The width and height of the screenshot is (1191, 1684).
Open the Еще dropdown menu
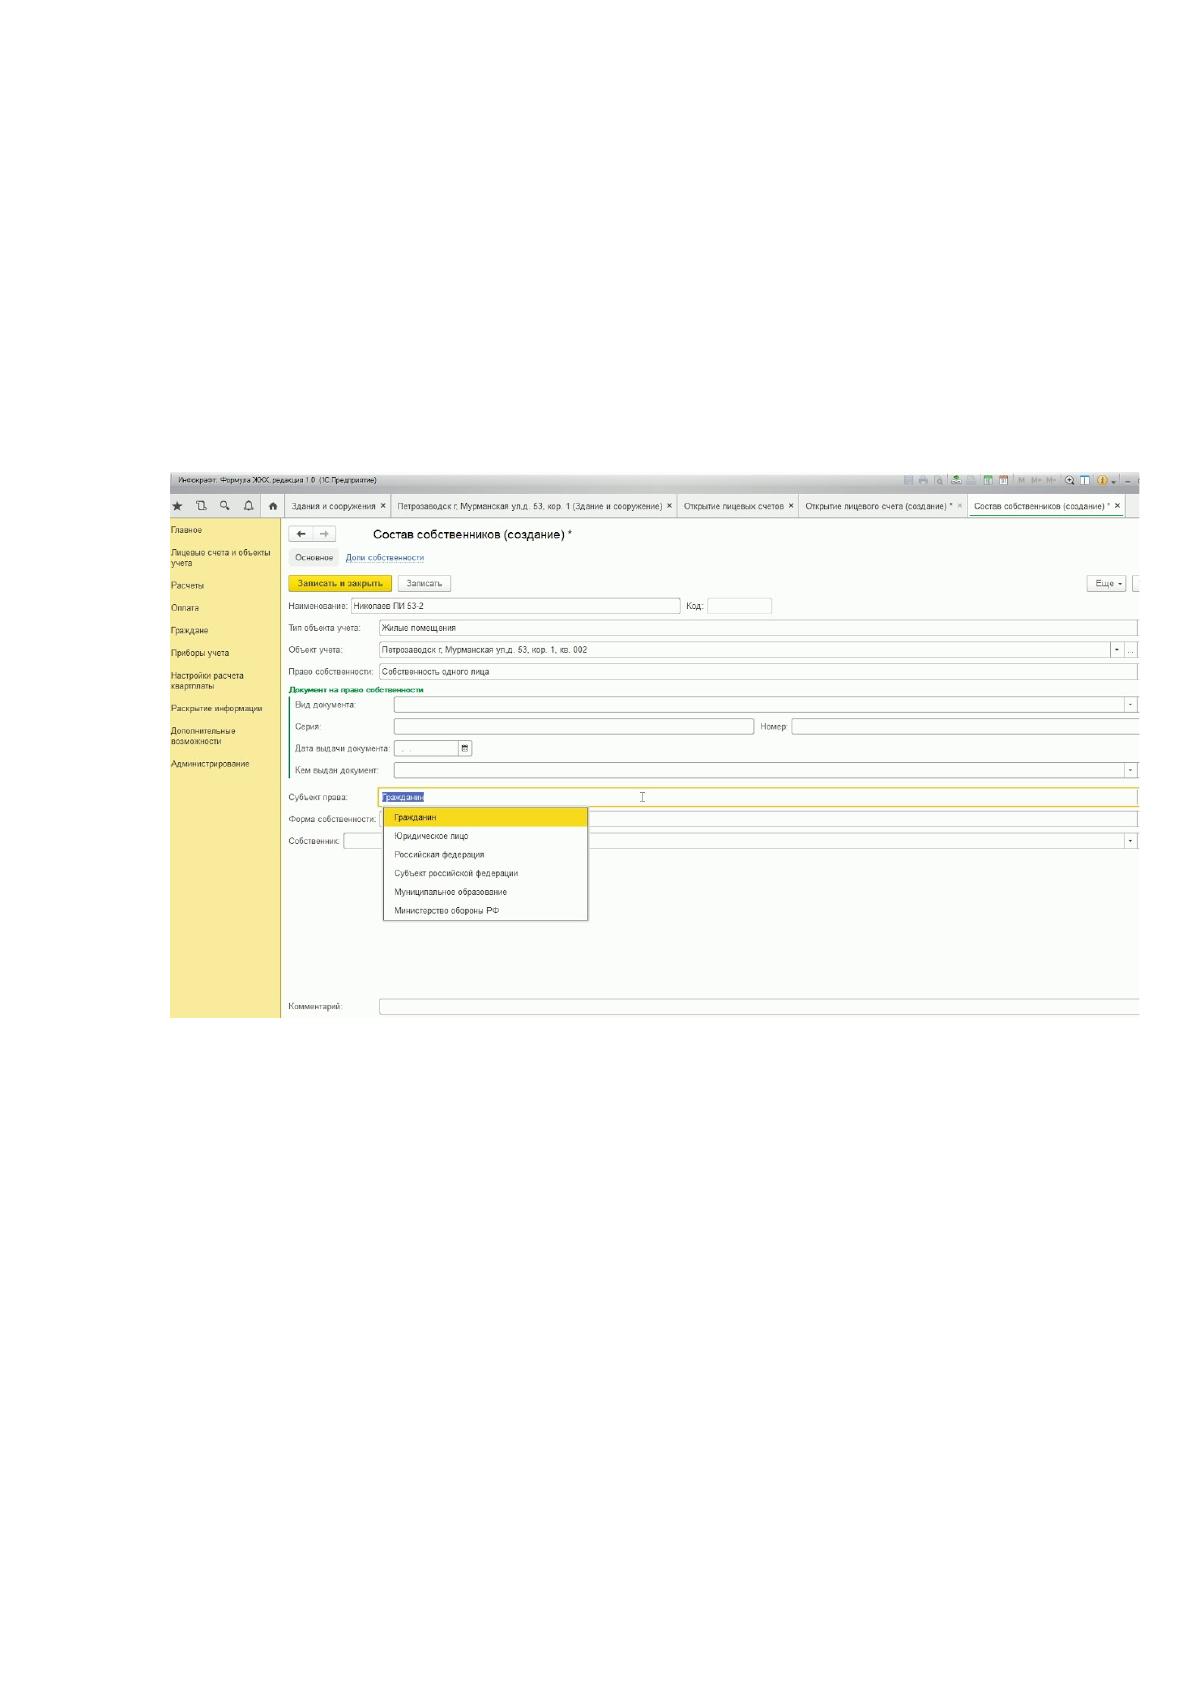coord(1107,583)
